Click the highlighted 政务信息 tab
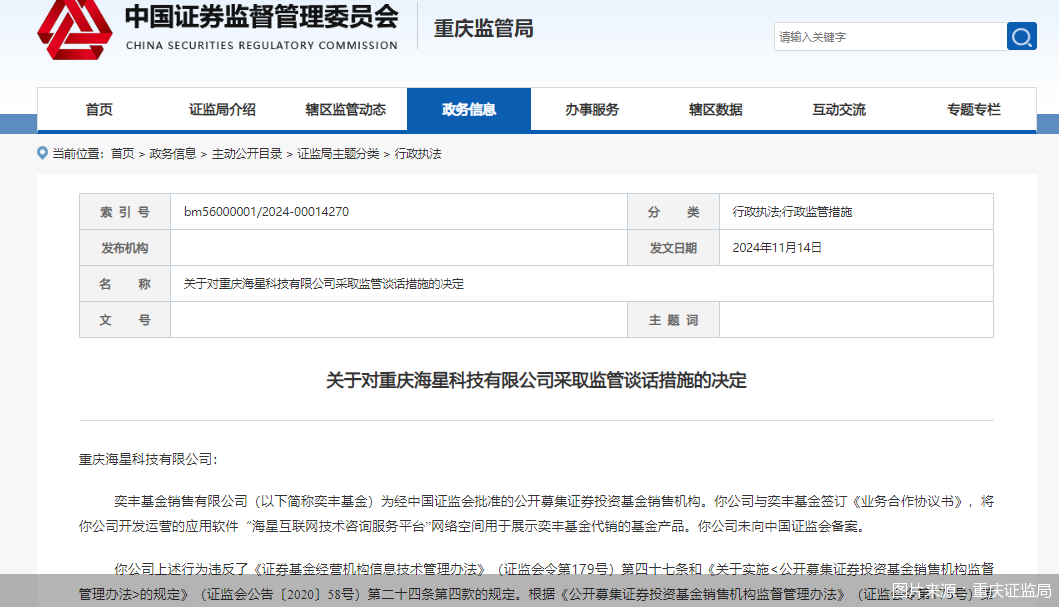The height and width of the screenshot is (607, 1059). pos(470,109)
